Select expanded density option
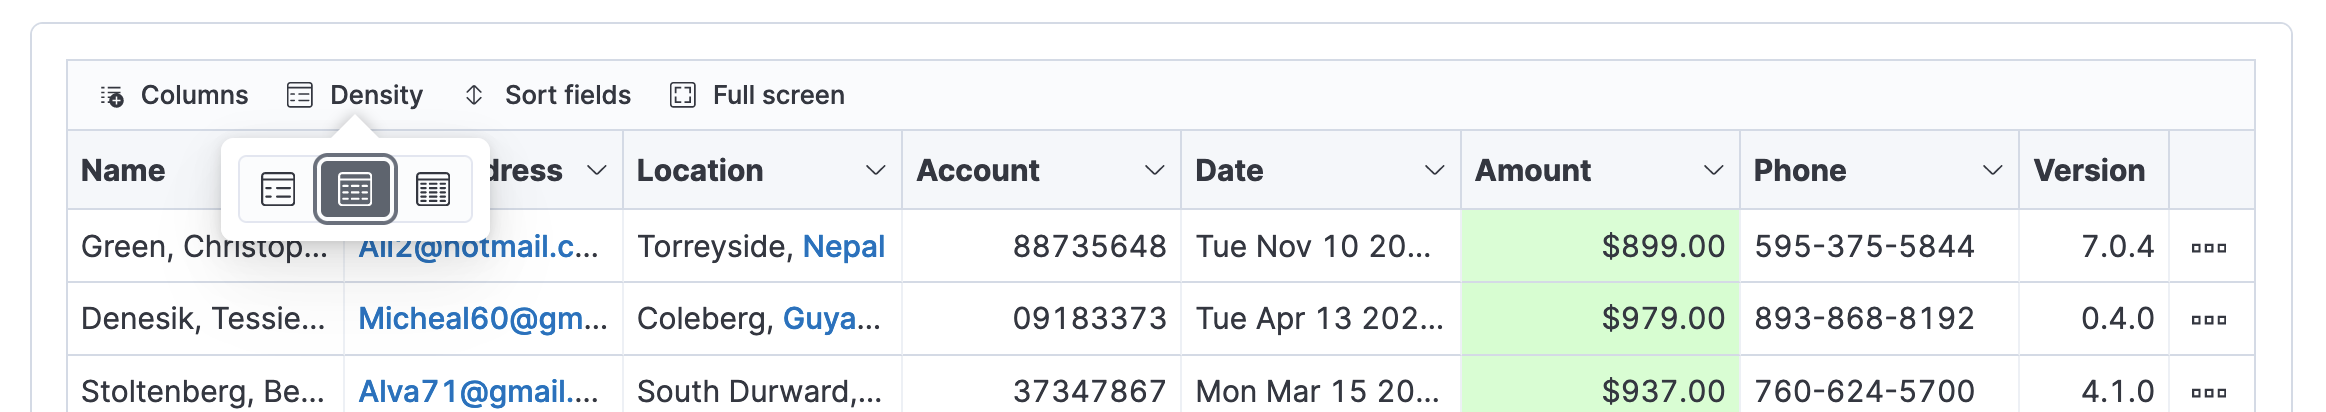2326x412 pixels. click(278, 189)
